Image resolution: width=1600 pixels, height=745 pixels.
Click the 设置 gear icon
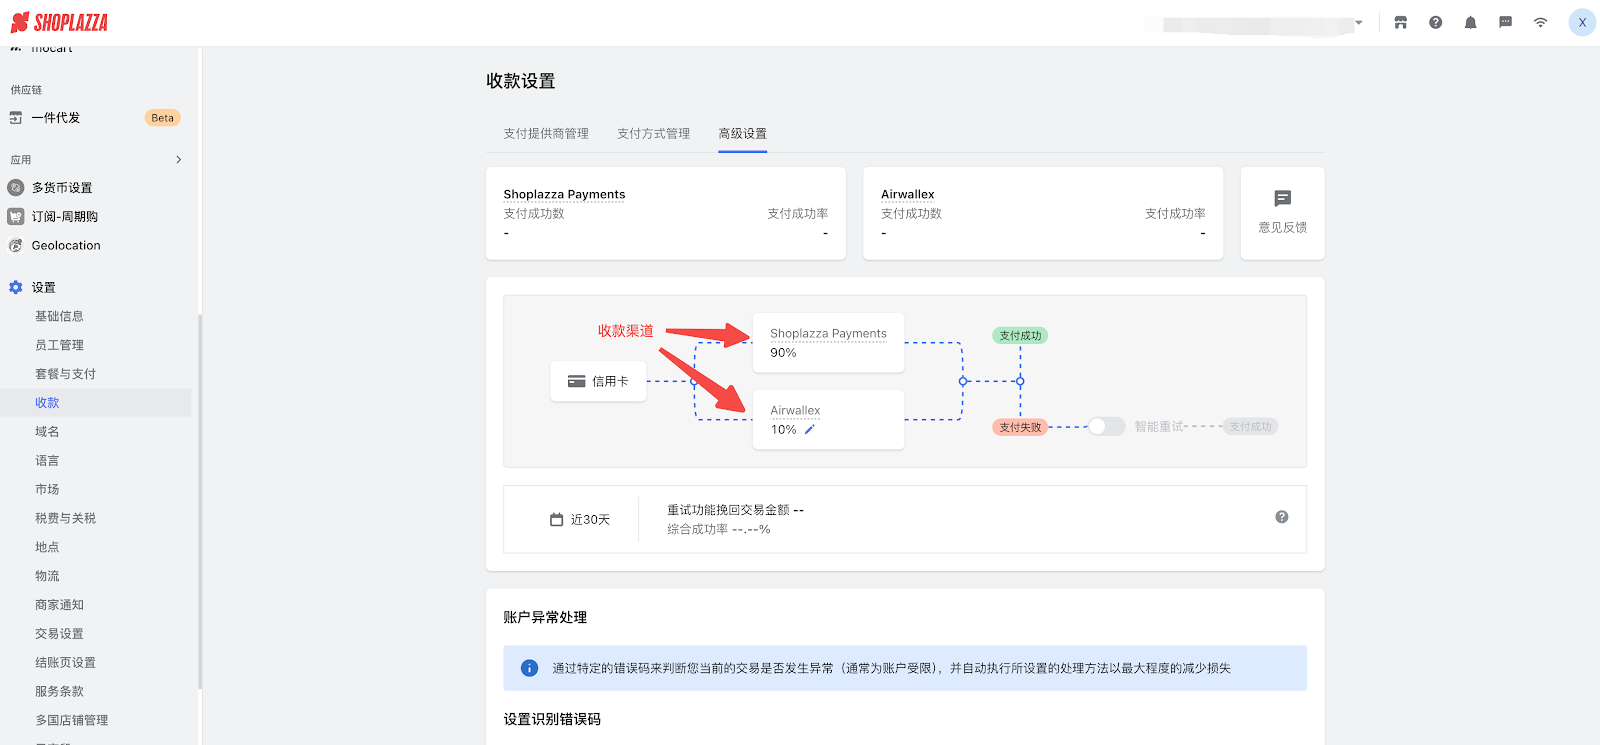[16, 288]
